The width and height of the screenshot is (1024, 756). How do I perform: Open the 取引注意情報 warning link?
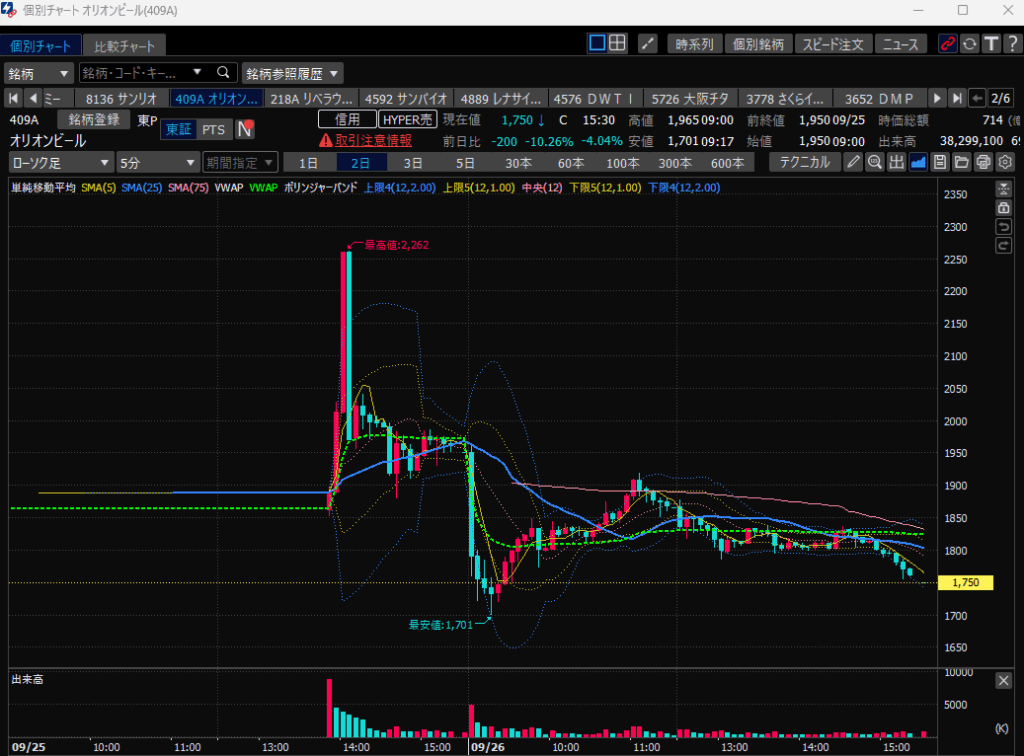[x=372, y=140]
